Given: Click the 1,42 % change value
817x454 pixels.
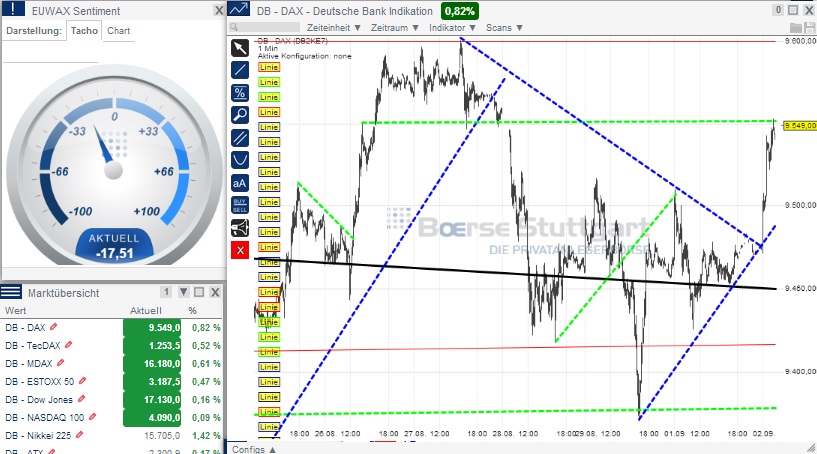Looking at the screenshot, I should (x=206, y=435).
